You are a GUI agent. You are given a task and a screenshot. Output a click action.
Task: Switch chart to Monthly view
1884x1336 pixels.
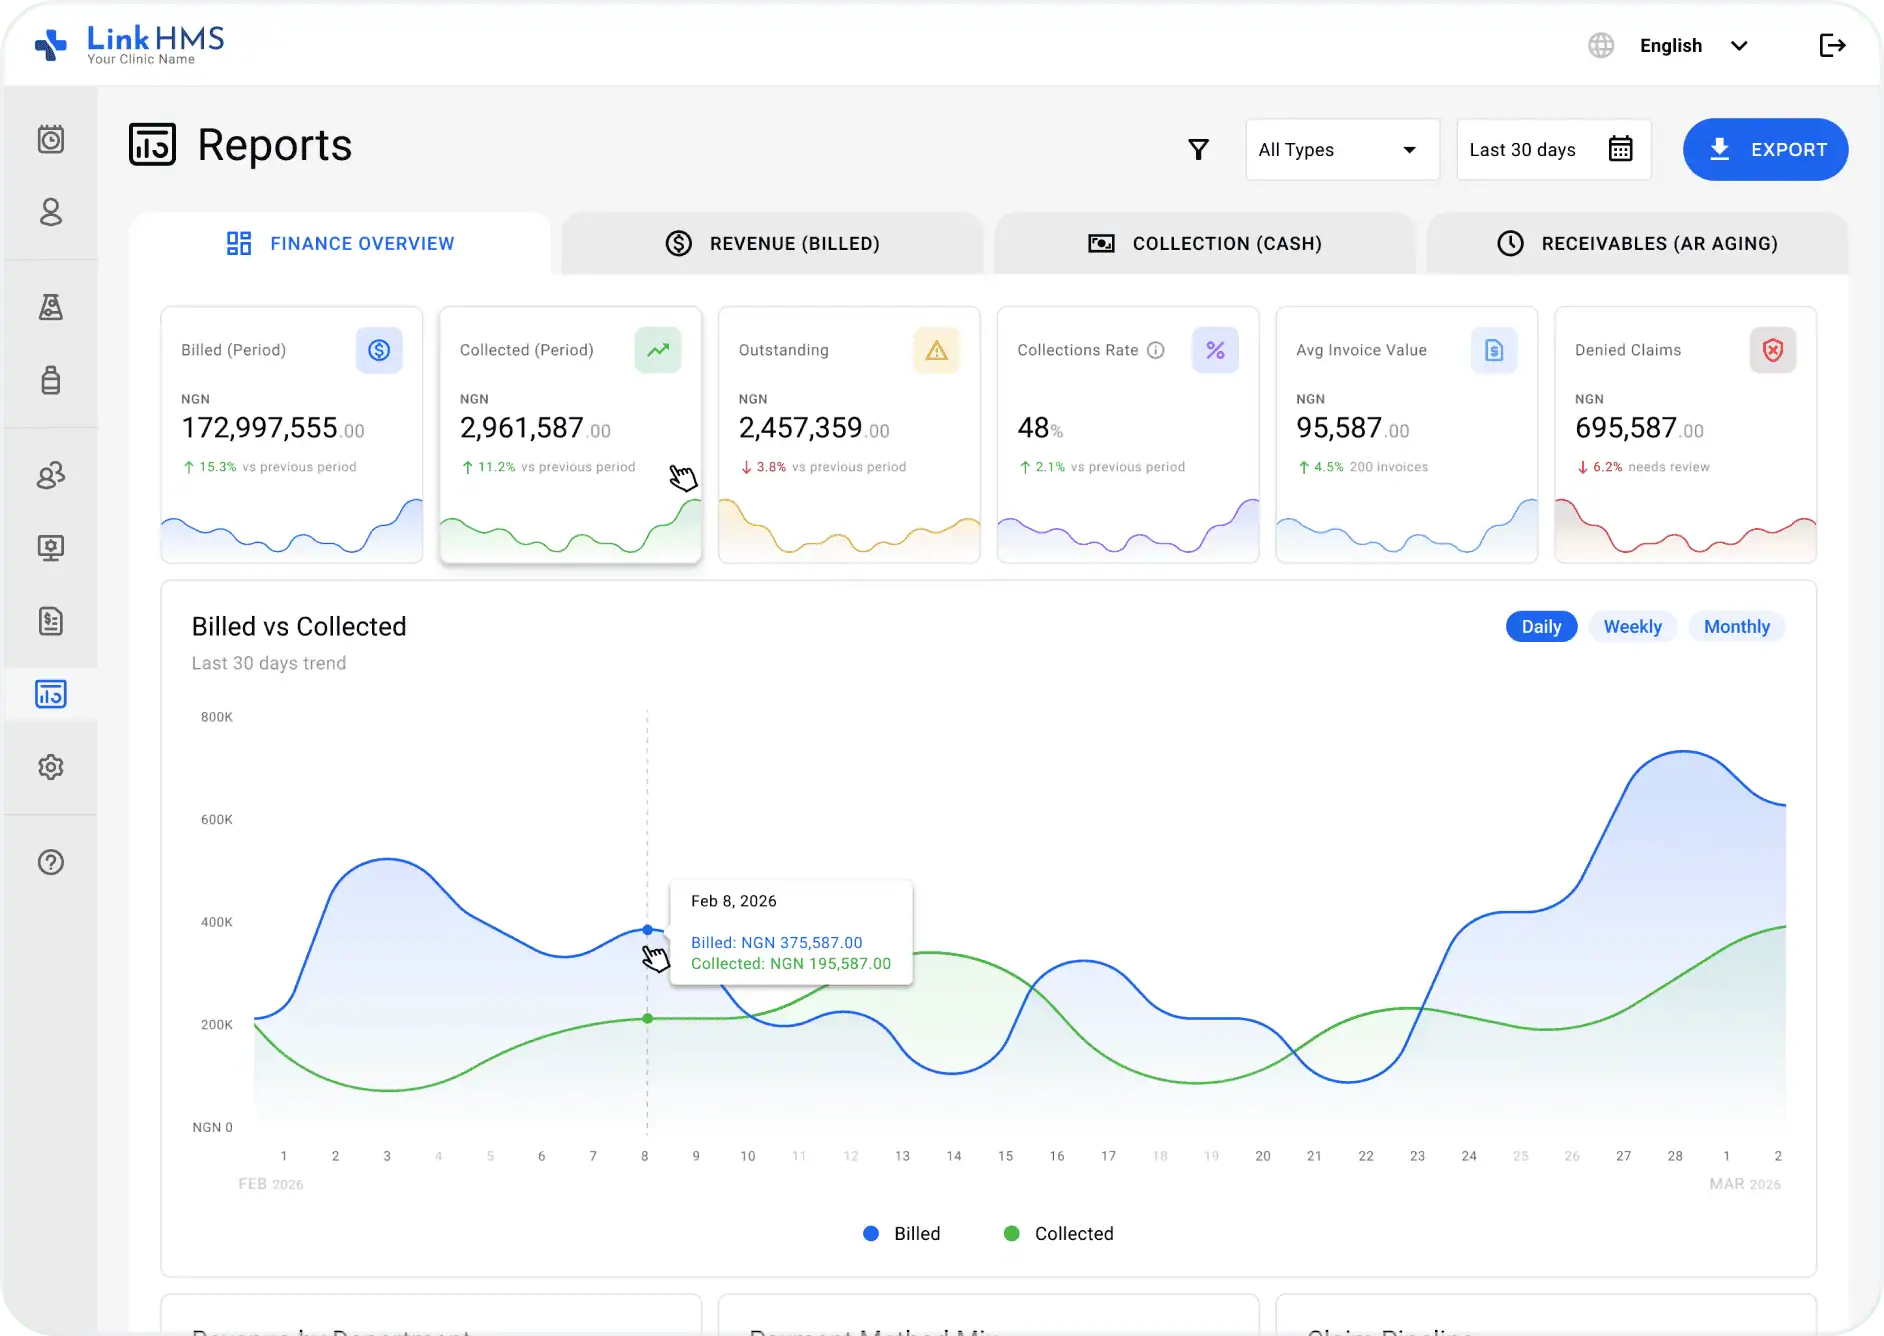pyautogui.click(x=1736, y=627)
